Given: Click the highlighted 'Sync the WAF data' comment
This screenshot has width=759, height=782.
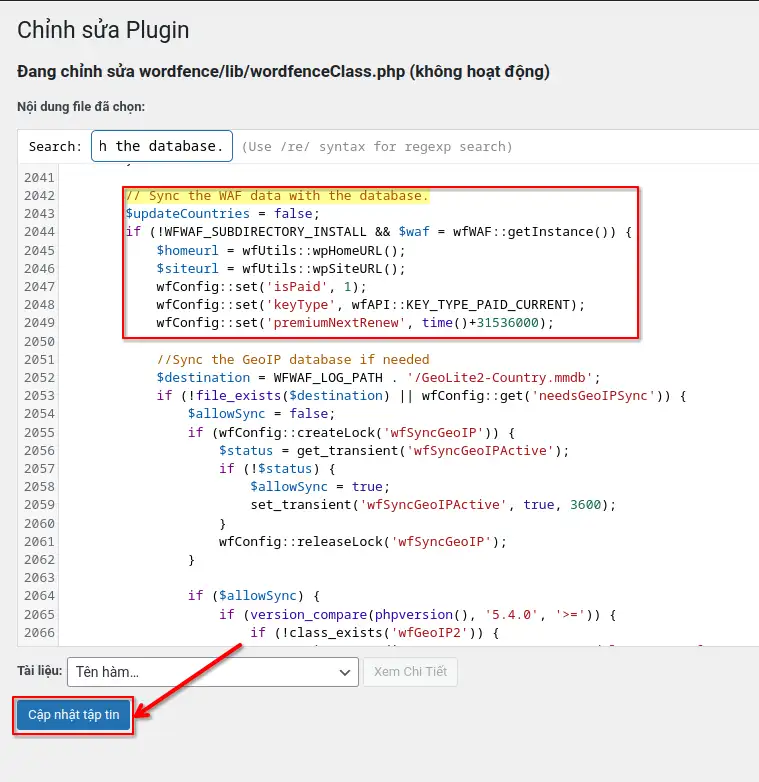Looking at the screenshot, I should pos(276,196).
